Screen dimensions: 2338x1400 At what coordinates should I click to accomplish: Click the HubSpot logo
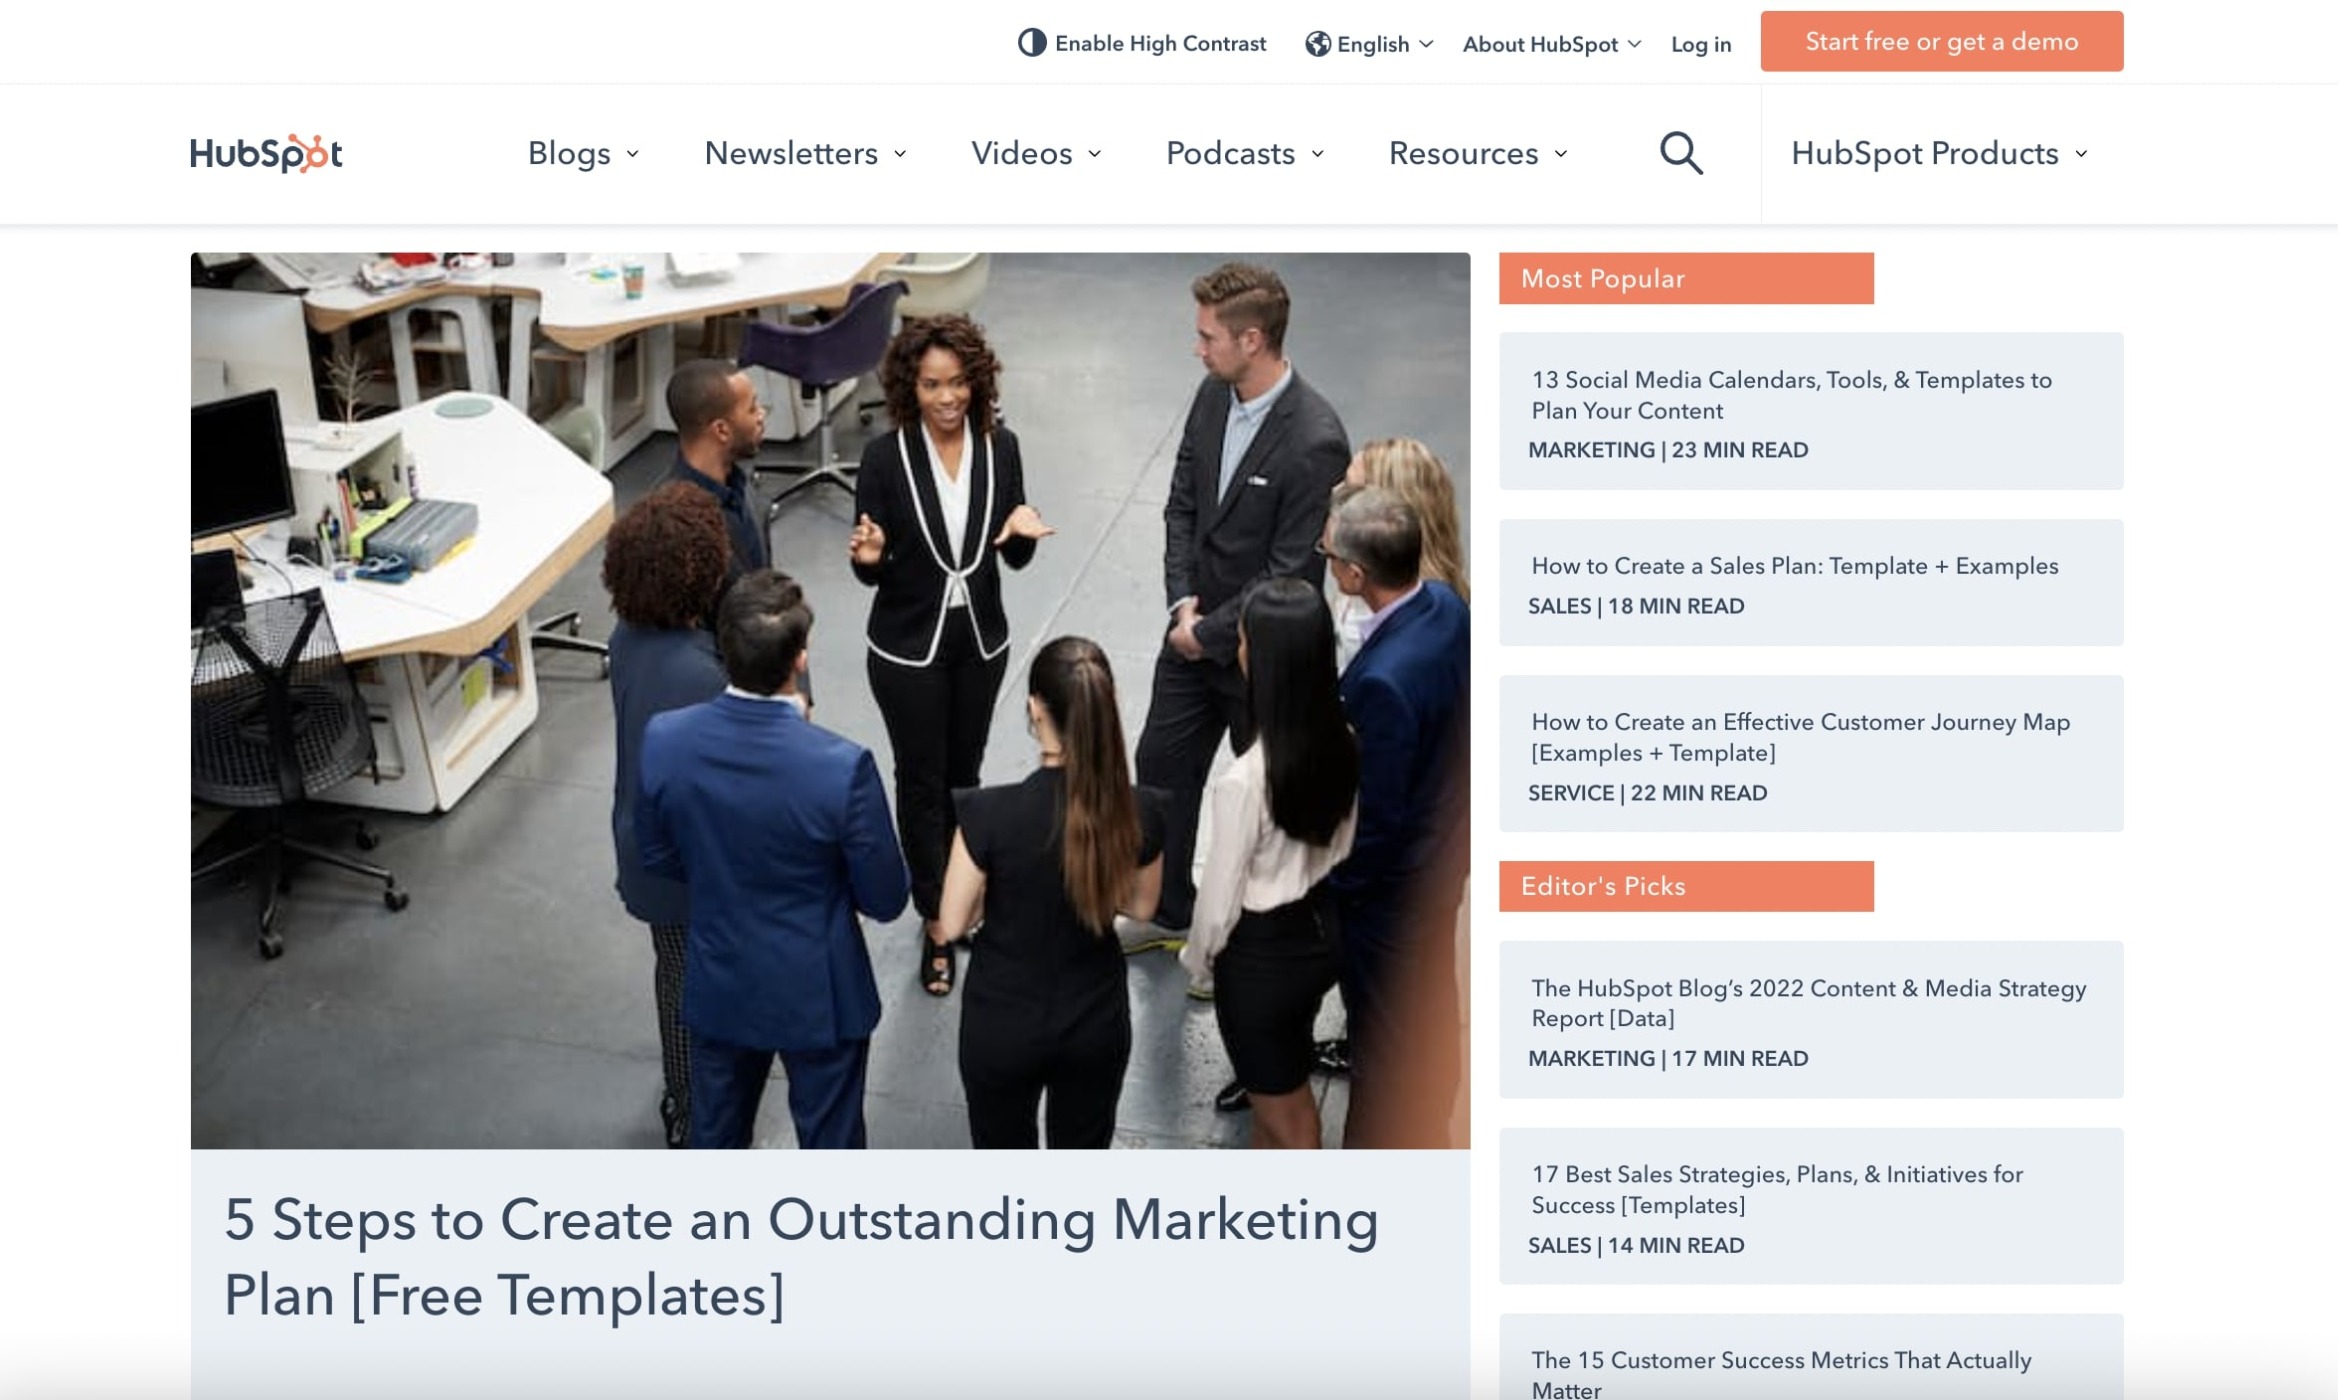(x=266, y=153)
